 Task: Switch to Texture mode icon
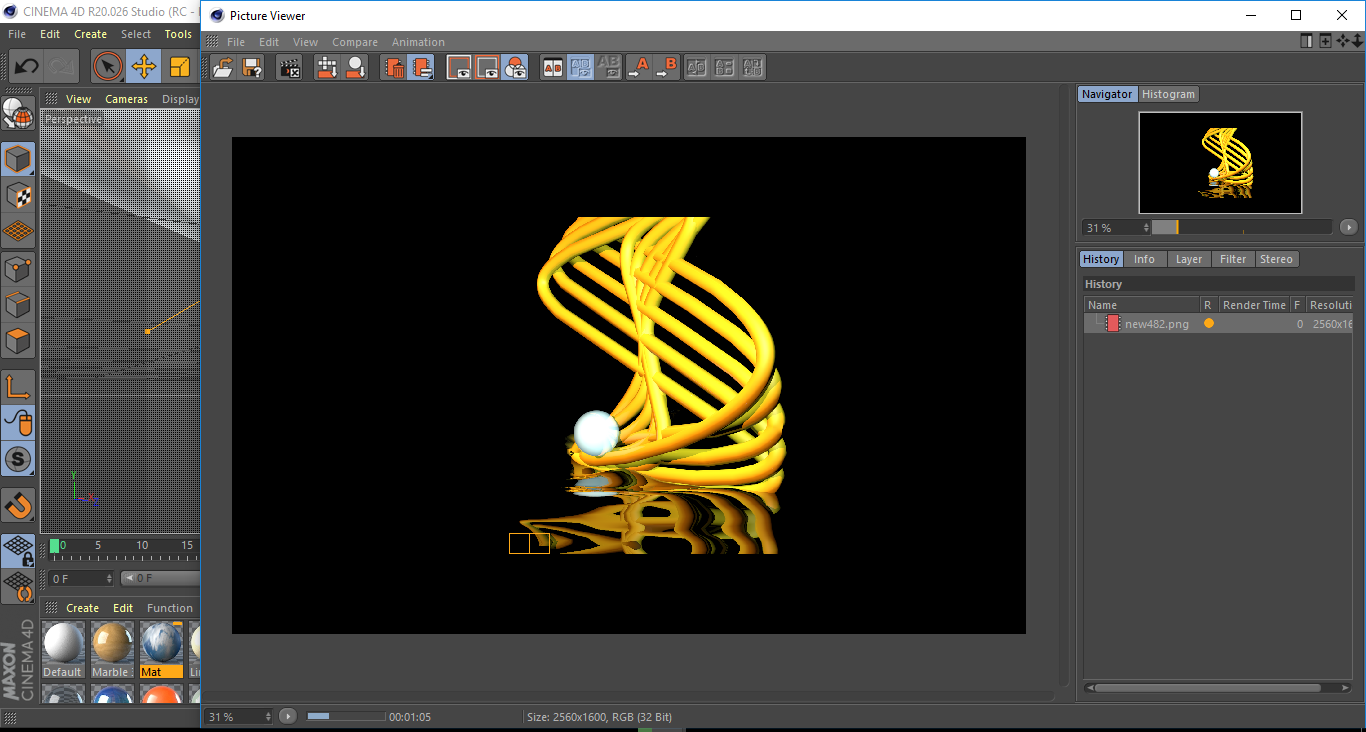click(x=17, y=195)
